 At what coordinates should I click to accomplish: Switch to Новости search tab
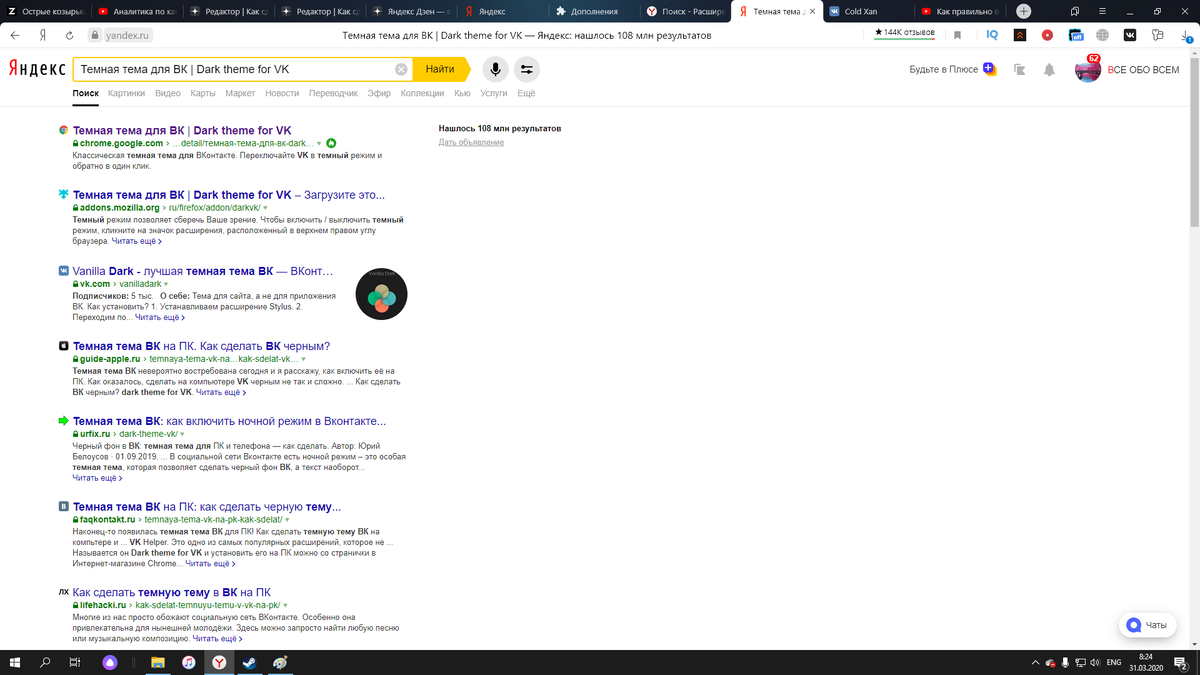[x=282, y=93]
